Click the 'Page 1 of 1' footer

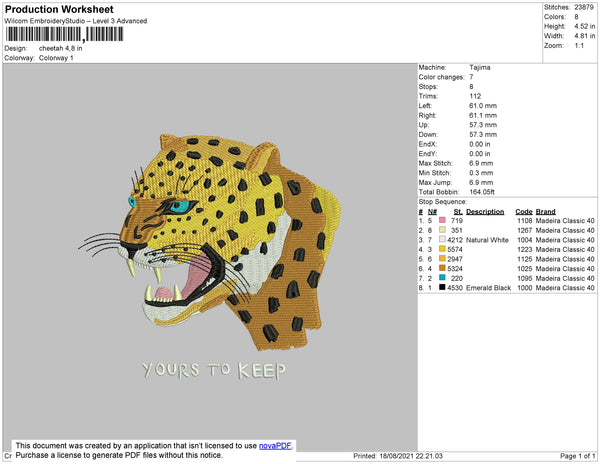[x=578, y=456]
